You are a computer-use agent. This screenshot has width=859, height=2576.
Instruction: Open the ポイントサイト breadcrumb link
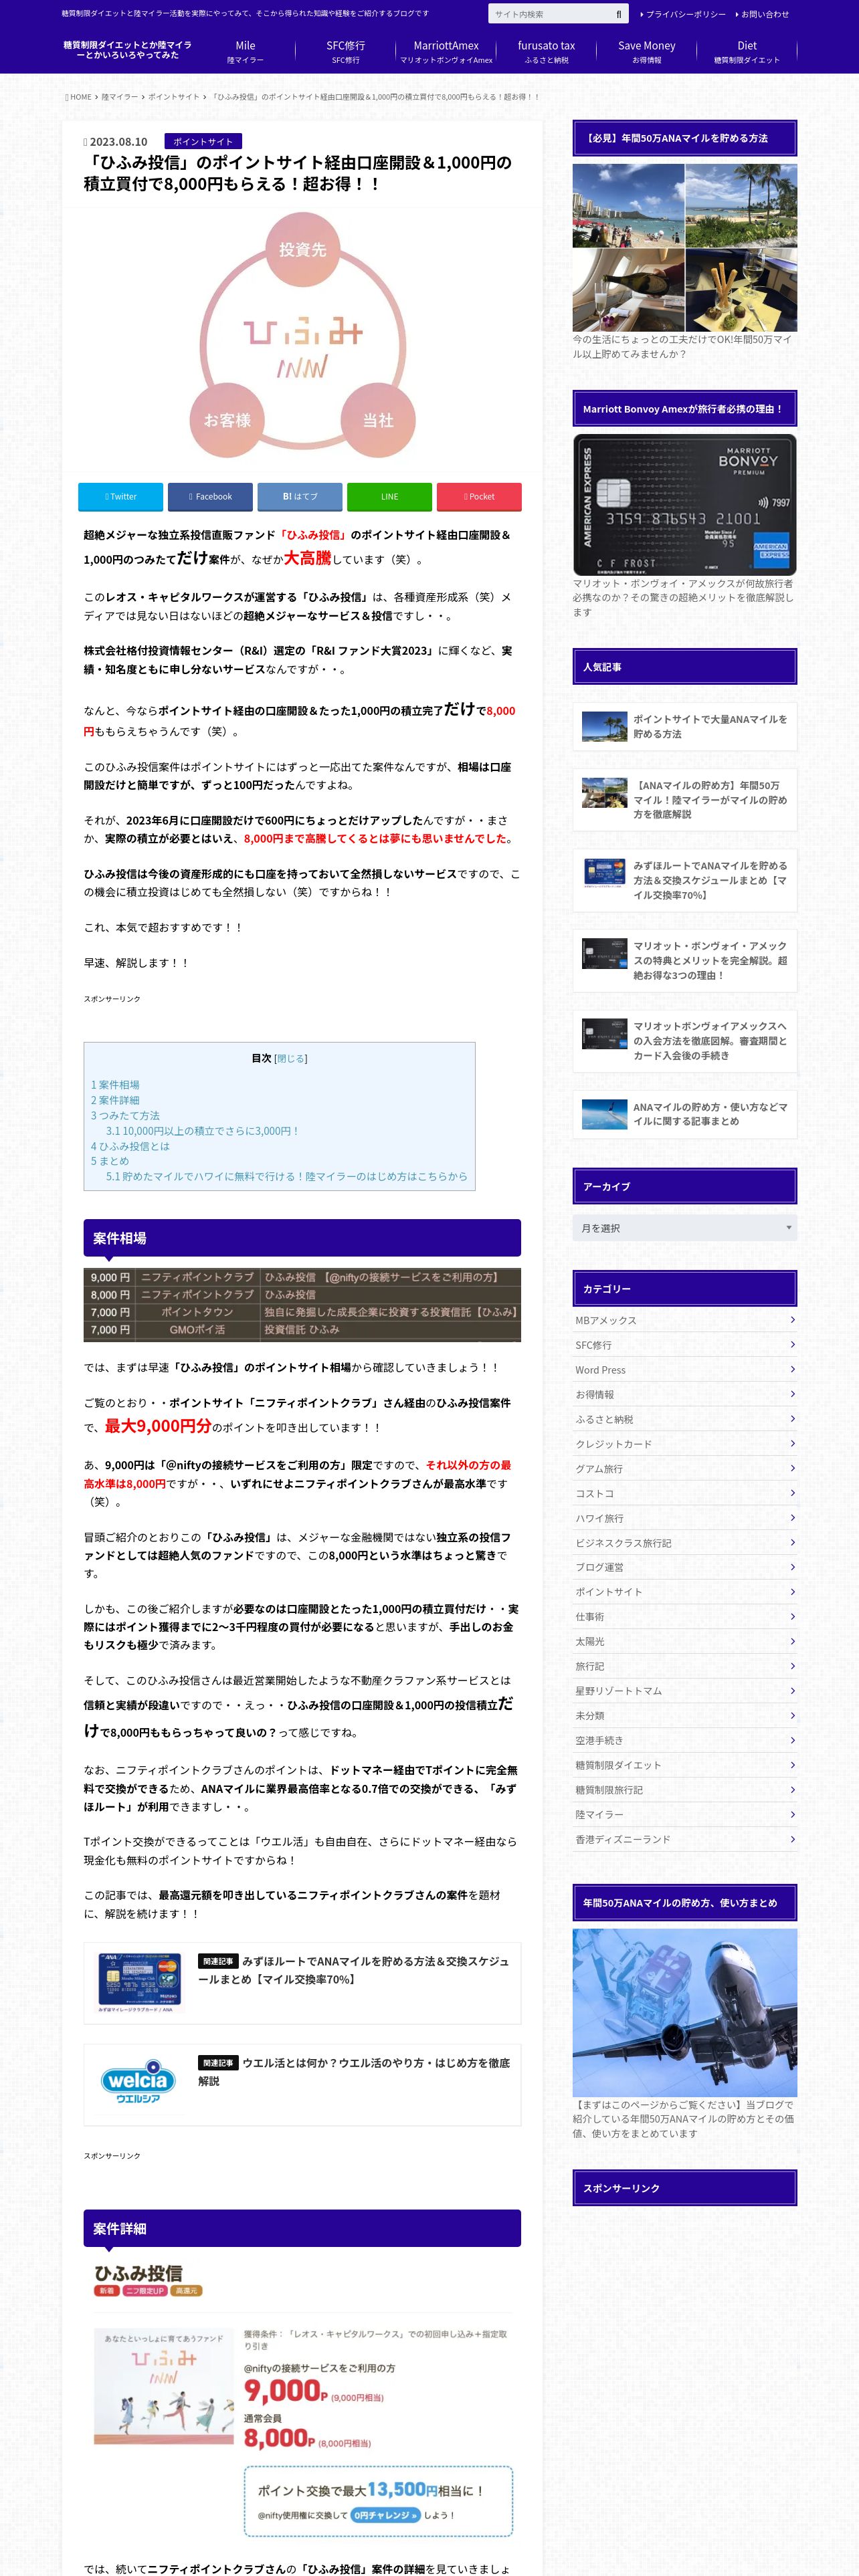(x=174, y=97)
